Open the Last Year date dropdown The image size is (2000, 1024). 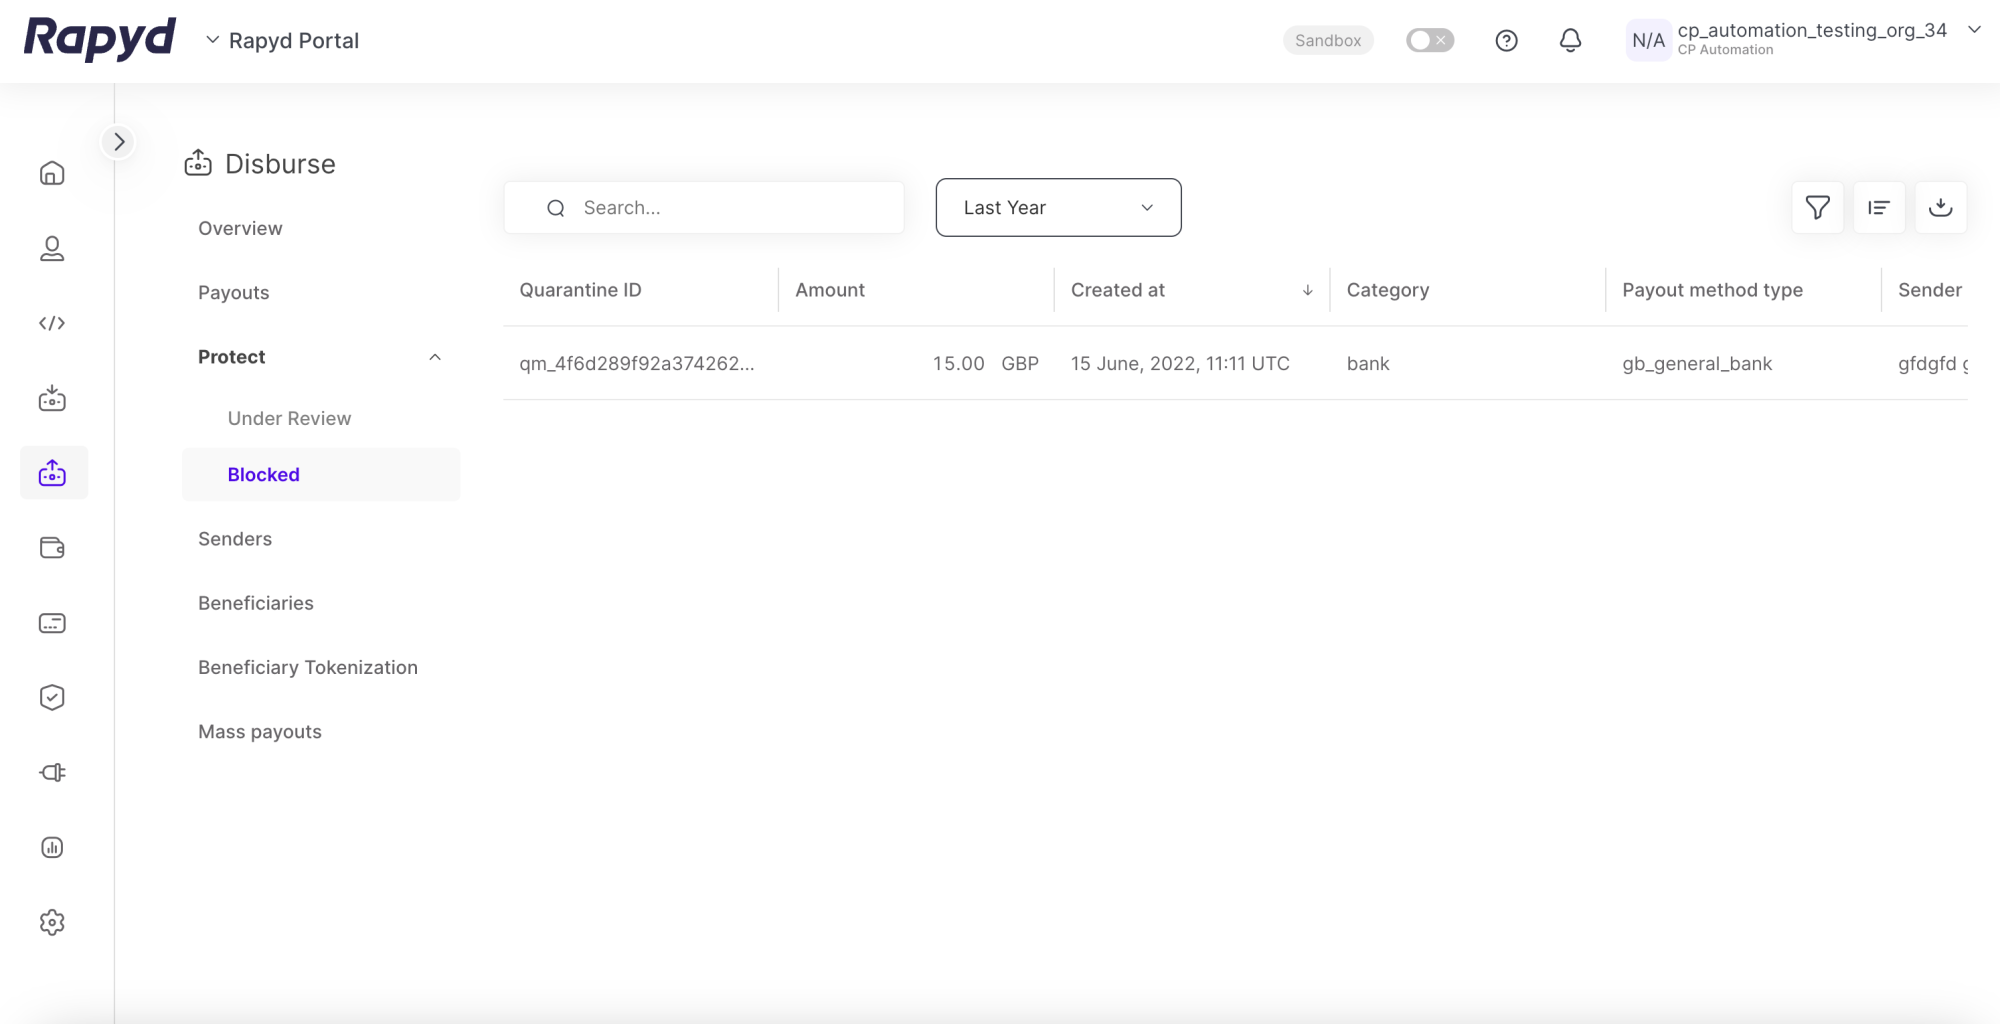click(x=1058, y=207)
